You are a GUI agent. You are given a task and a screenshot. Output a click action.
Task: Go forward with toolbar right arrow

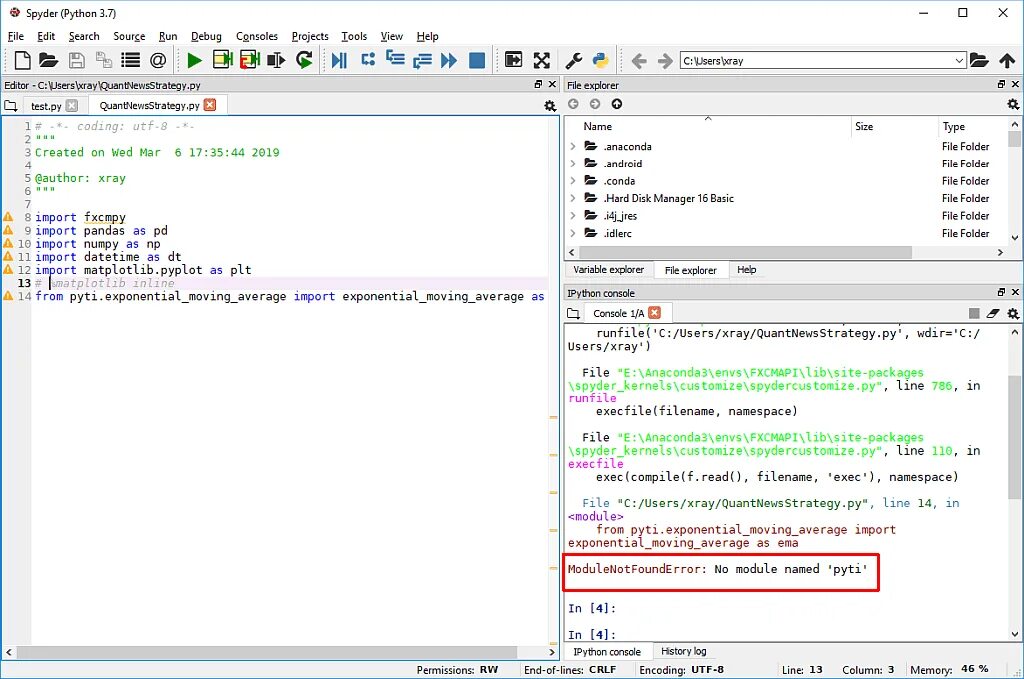pyautogui.click(x=665, y=61)
